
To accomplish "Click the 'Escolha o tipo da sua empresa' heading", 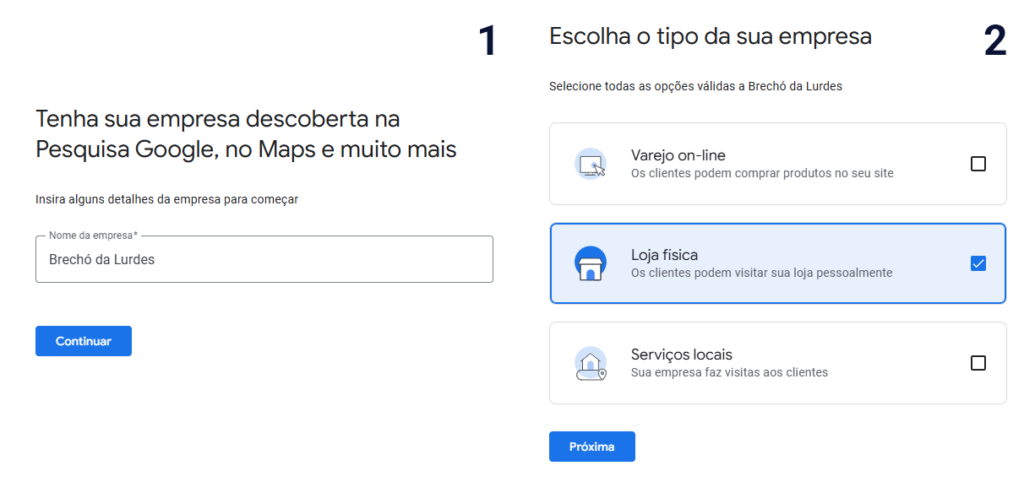I will [711, 37].
